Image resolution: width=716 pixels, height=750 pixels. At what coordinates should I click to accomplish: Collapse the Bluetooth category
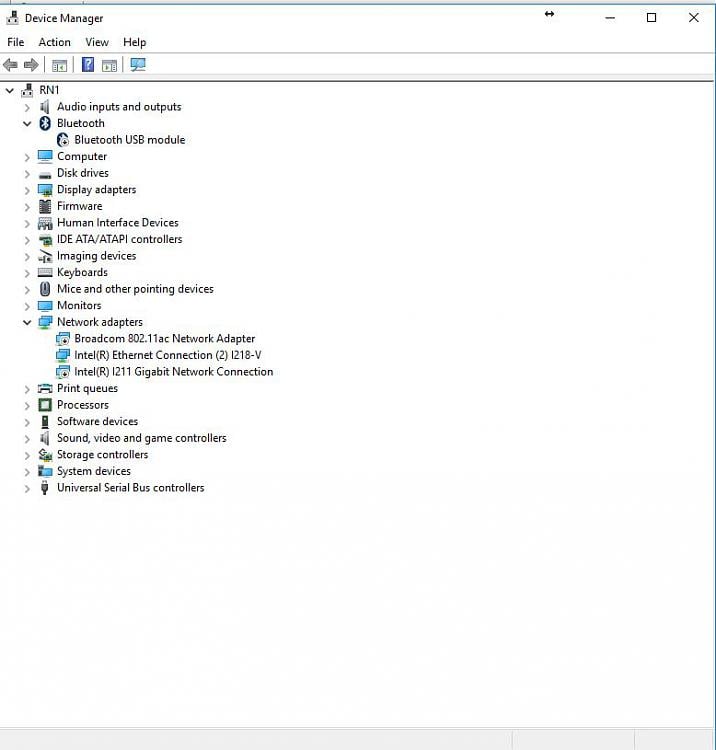coord(27,123)
